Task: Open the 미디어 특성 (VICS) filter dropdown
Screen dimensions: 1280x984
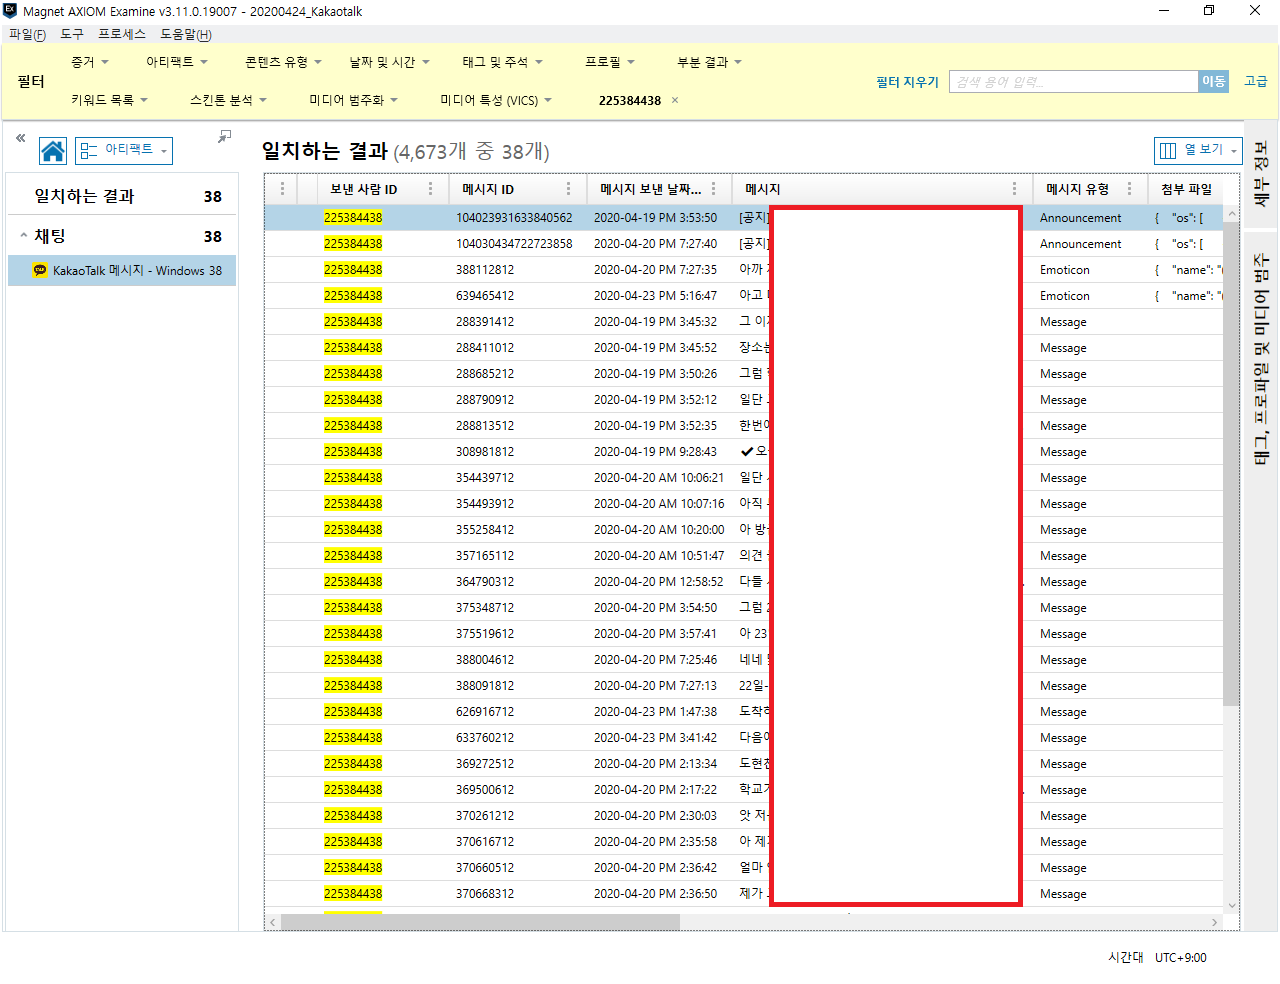Action: [x=496, y=100]
